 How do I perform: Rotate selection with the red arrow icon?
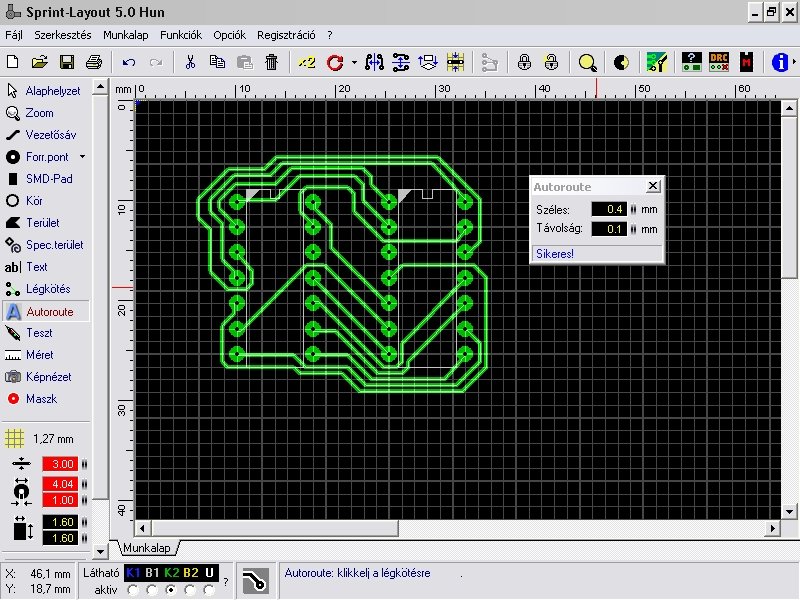click(335, 62)
